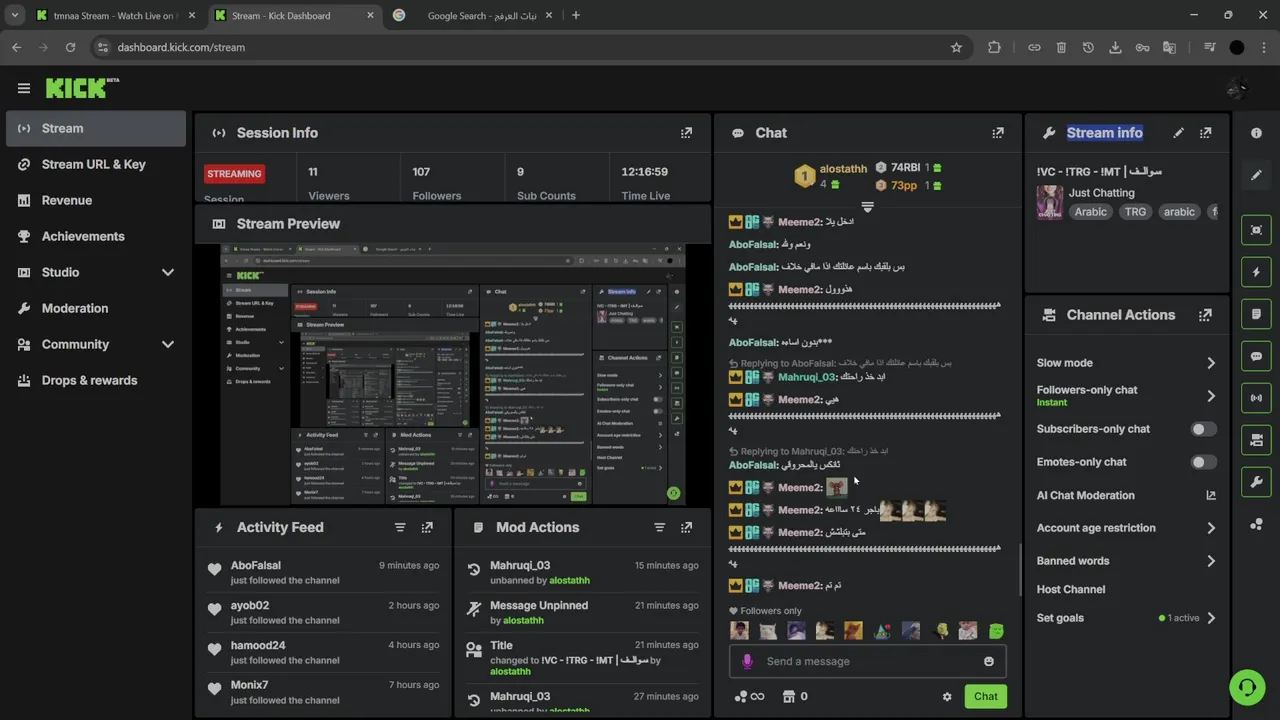Click the purple microphone icon in message box
The image size is (1280, 720).
[747, 661]
